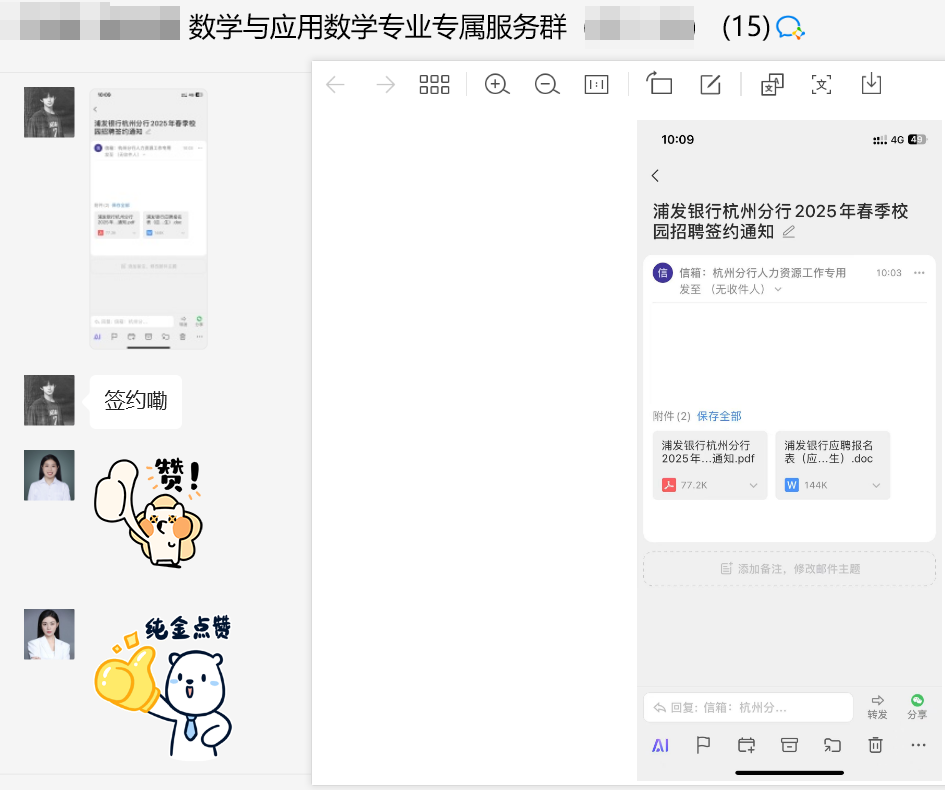The width and height of the screenshot is (945, 790).
Task: Click the translate image icon
Action: [772, 85]
